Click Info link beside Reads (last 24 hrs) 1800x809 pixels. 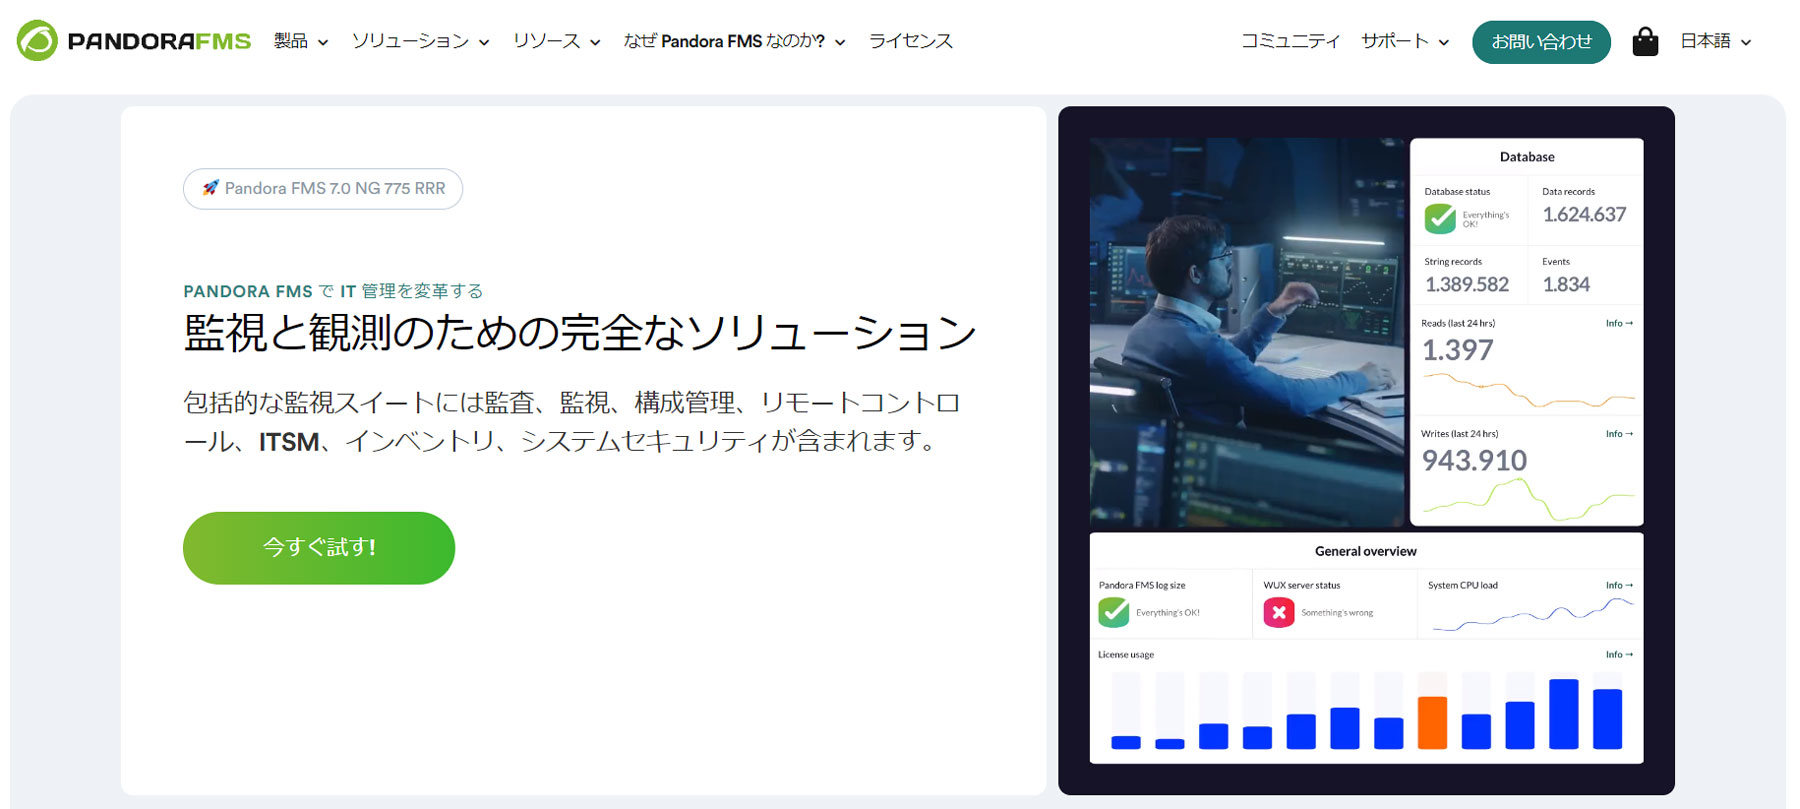click(x=1619, y=323)
